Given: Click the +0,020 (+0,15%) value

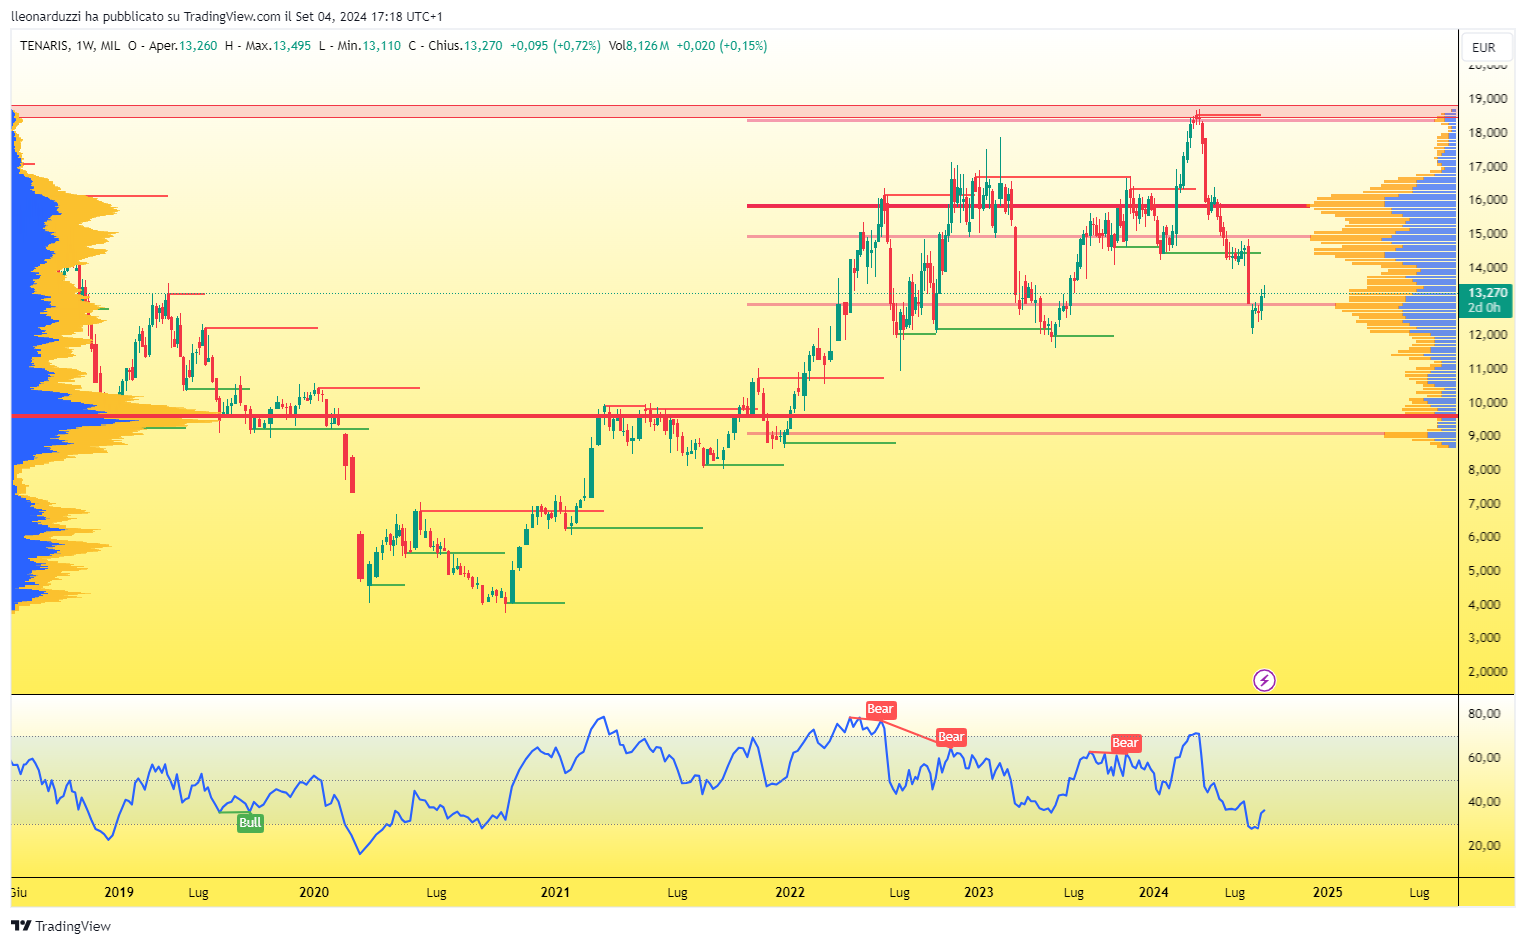Looking at the screenshot, I should [x=722, y=46].
